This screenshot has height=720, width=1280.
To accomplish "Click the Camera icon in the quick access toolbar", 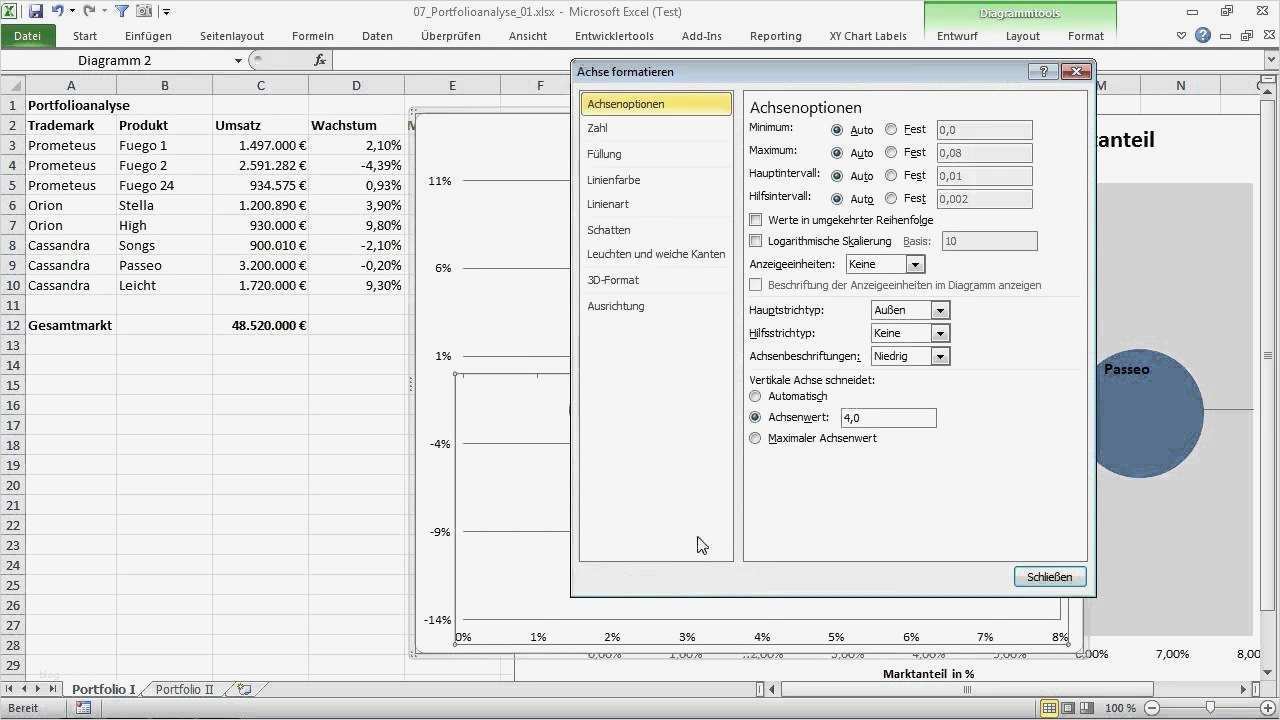I will [x=144, y=12].
